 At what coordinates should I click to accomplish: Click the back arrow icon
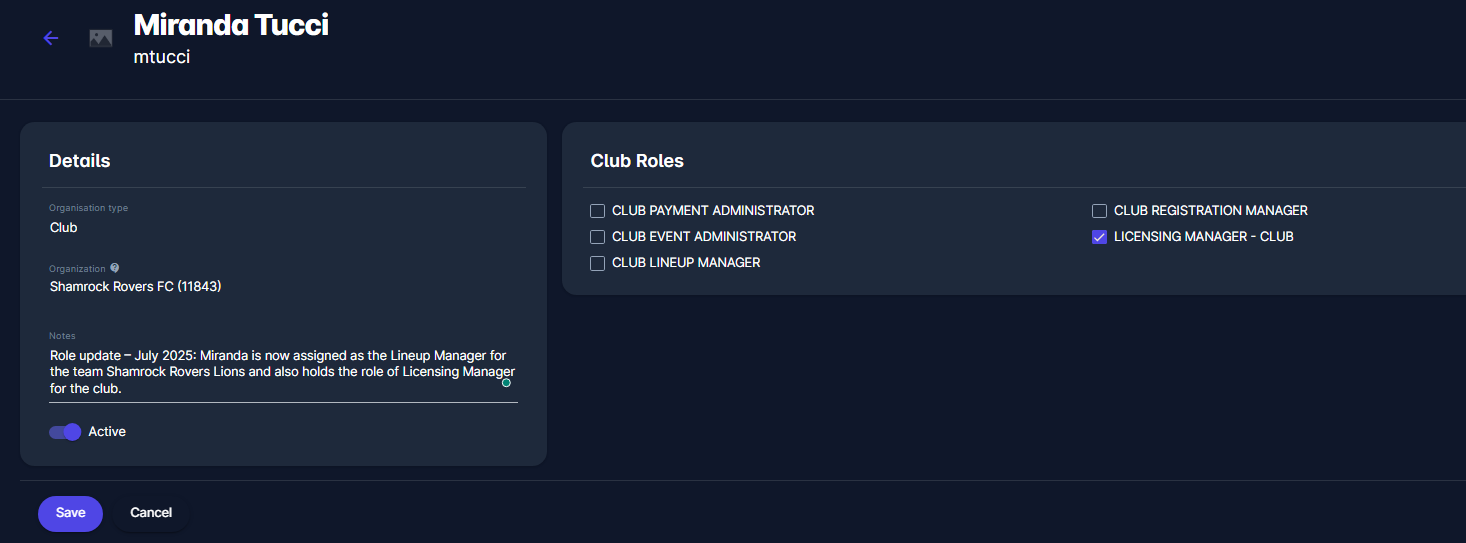[51, 38]
